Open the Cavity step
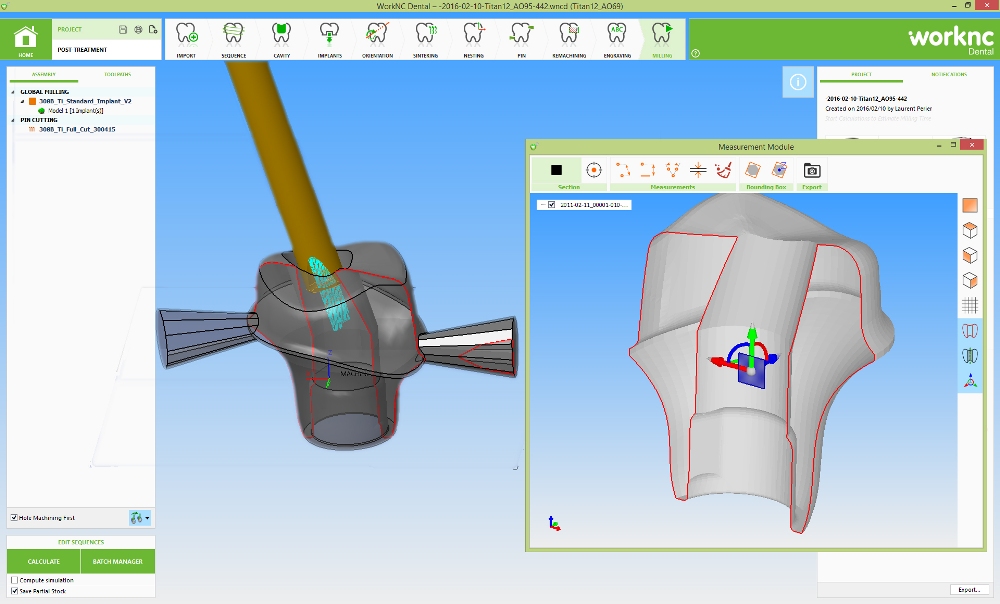Viewport: 1000px width, 604px height. tap(281, 34)
